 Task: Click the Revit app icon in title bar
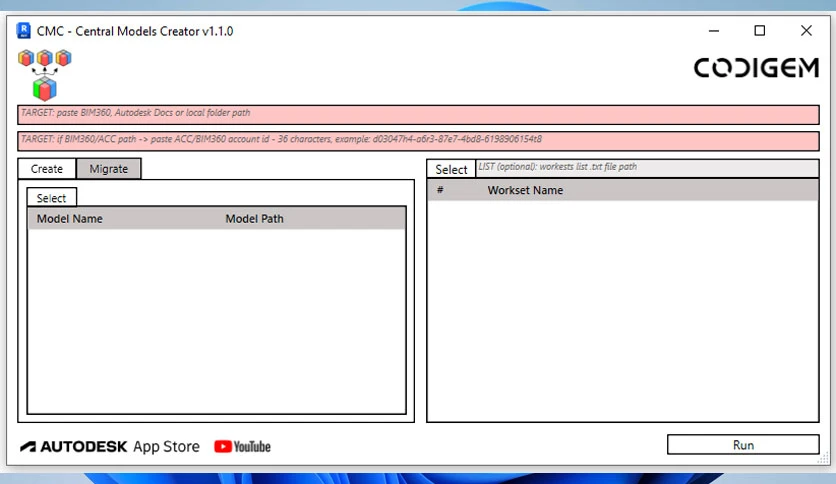tap(23, 31)
